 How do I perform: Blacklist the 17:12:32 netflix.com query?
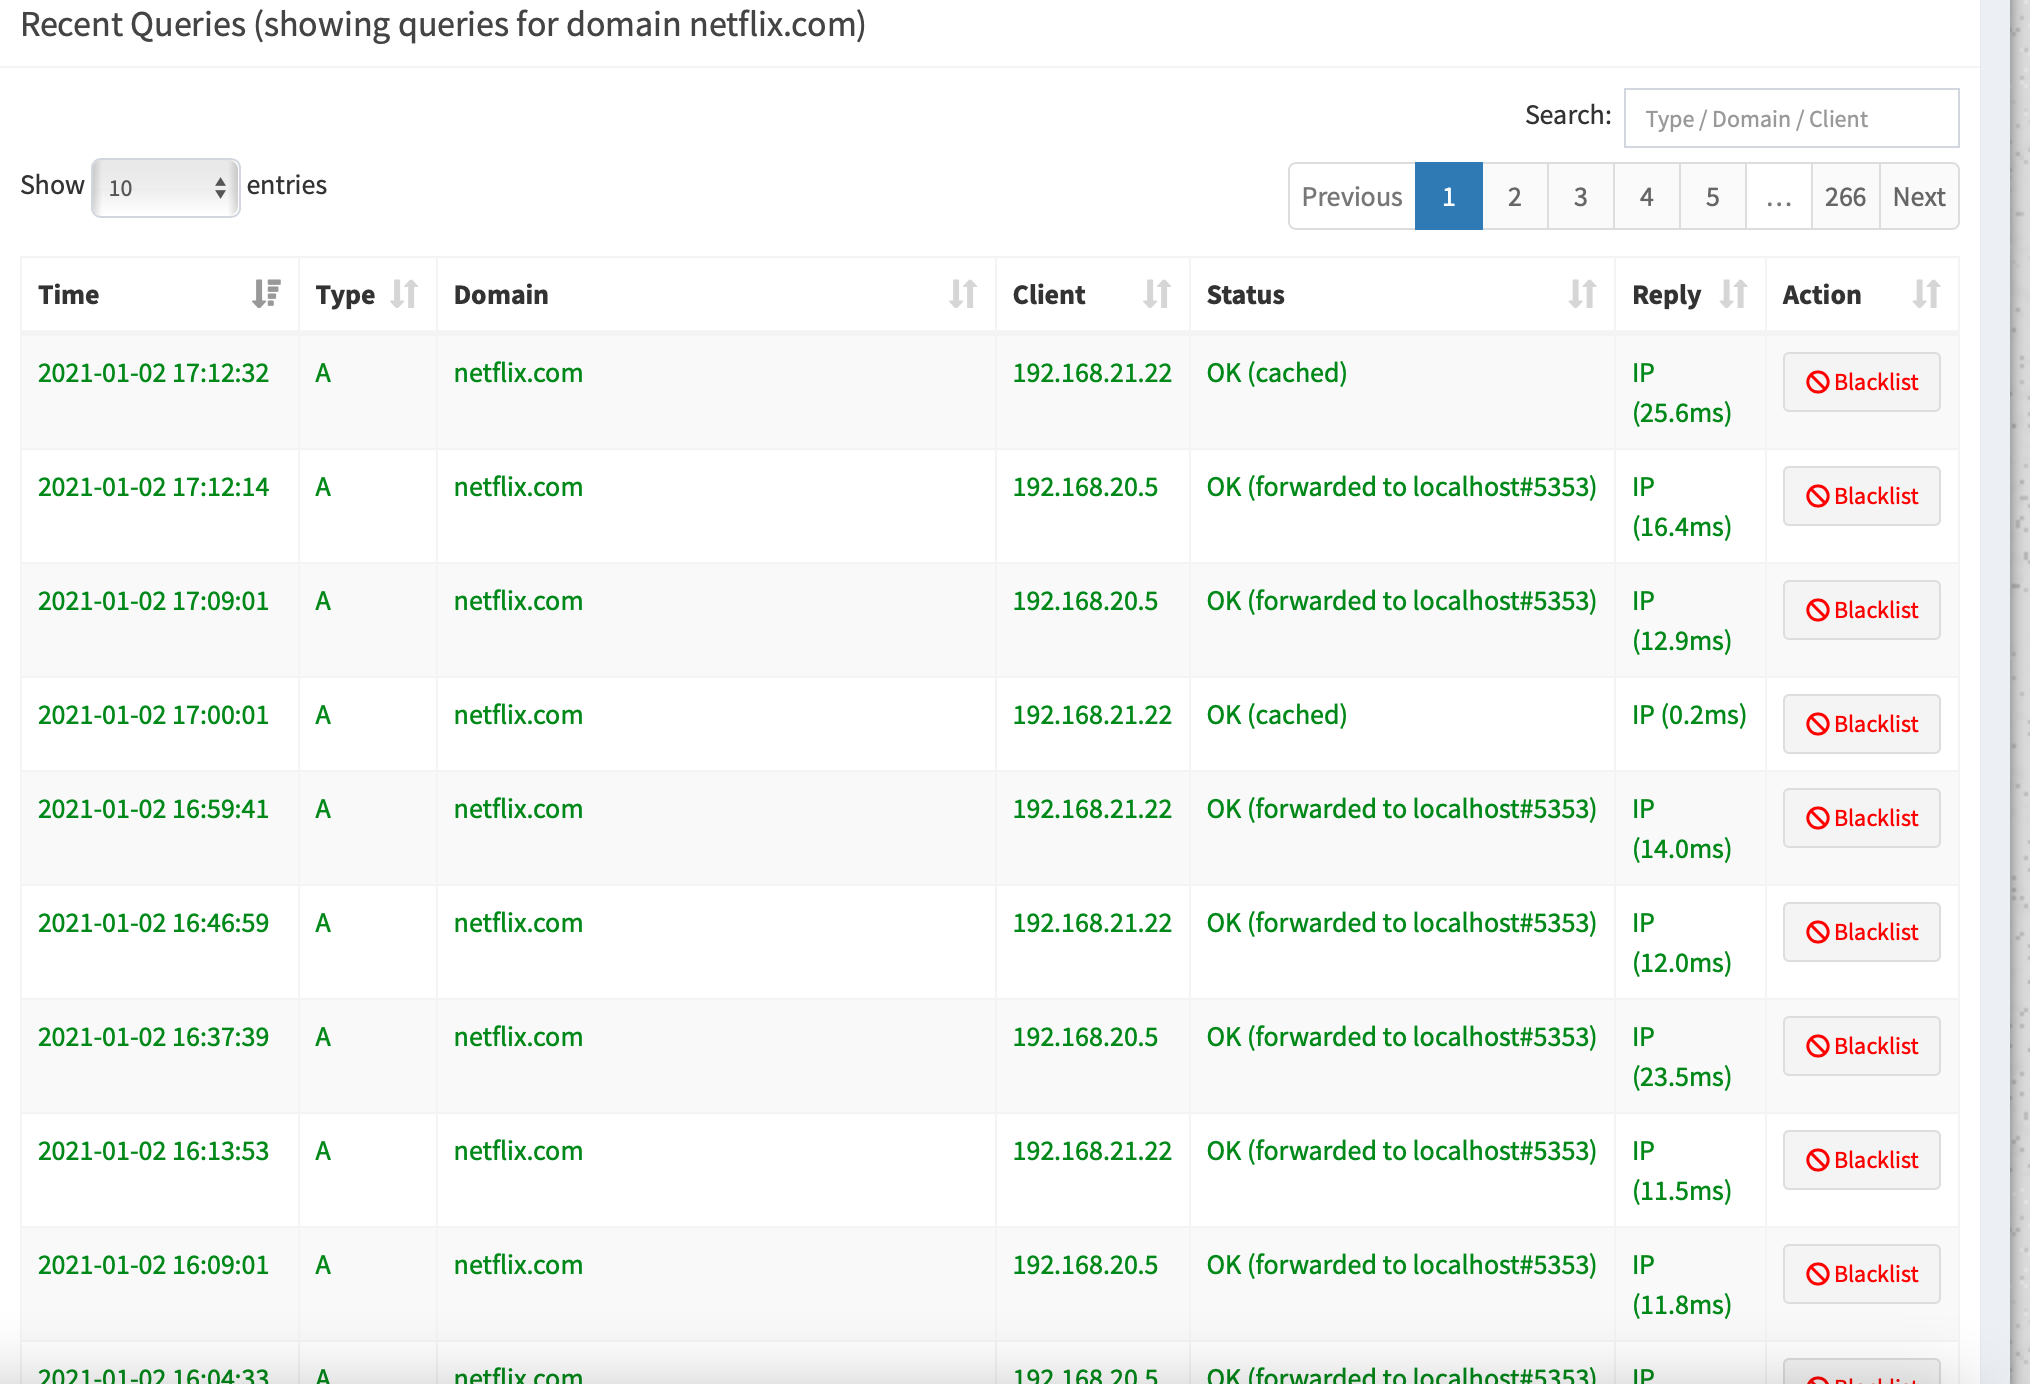[1861, 382]
